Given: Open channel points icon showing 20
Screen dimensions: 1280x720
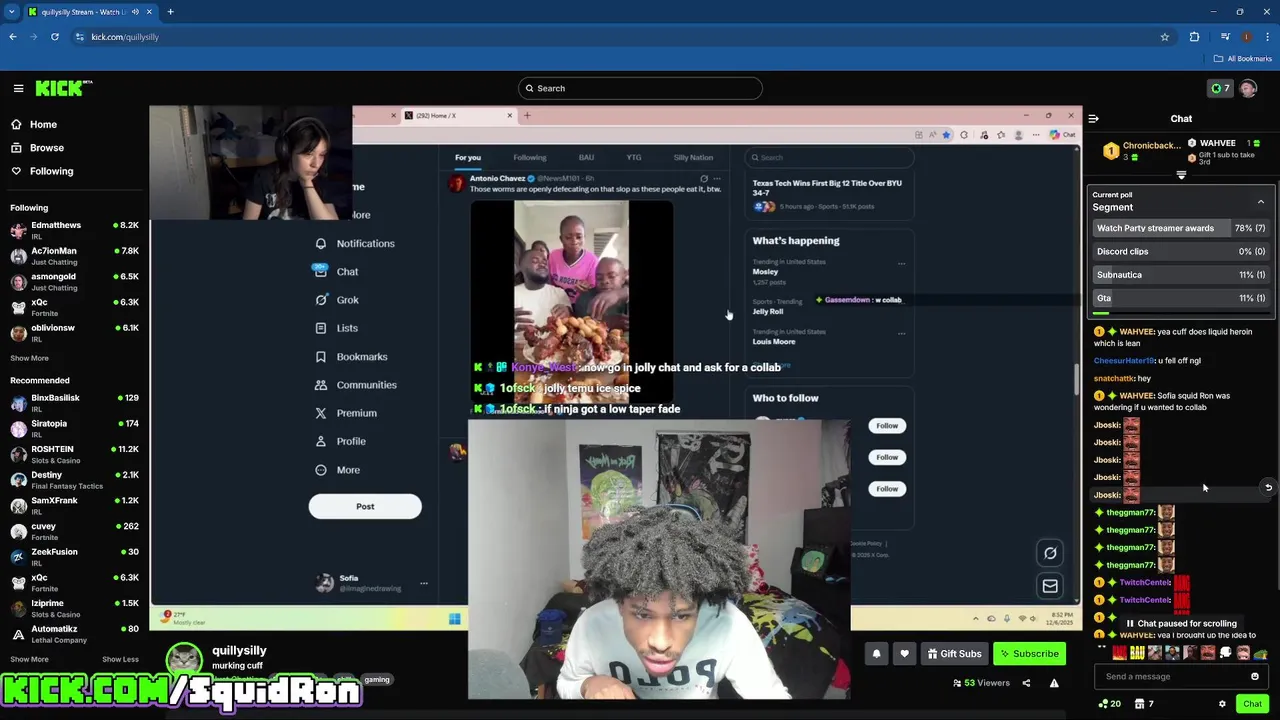Looking at the screenshot, I should (x=1109, y=704).
